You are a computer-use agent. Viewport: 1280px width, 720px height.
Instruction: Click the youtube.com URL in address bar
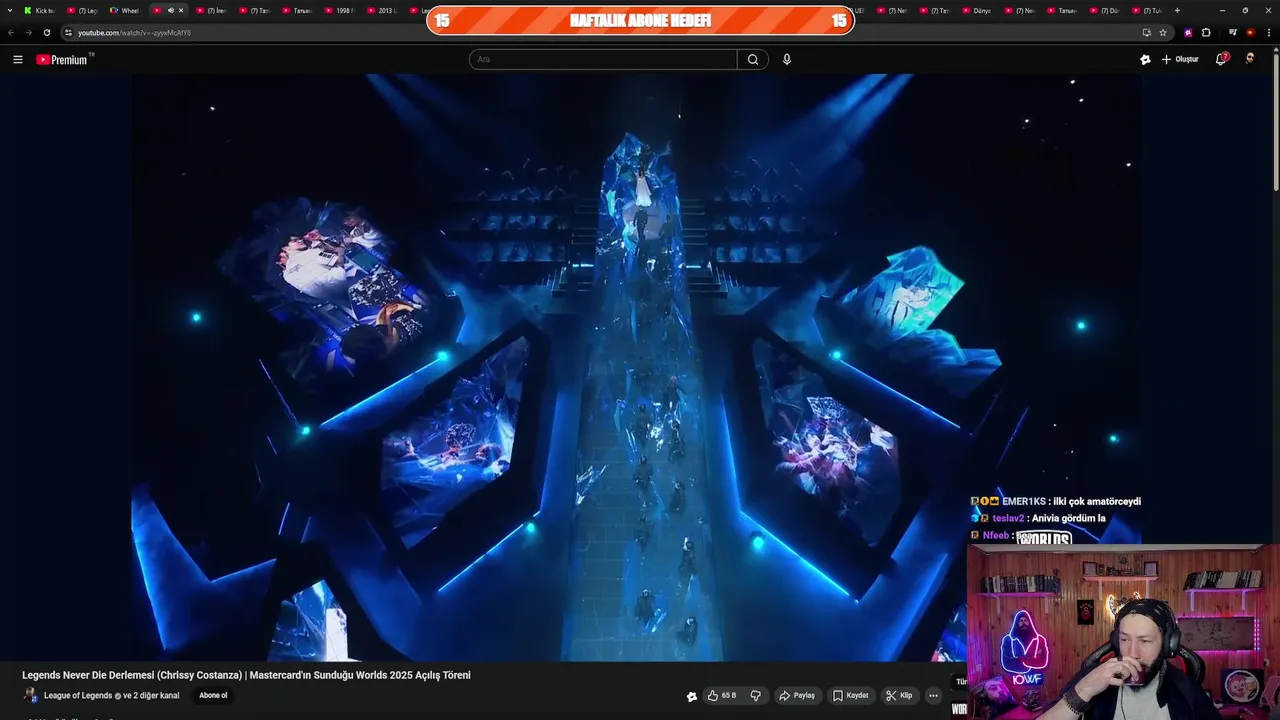click(x=134, y=32)
